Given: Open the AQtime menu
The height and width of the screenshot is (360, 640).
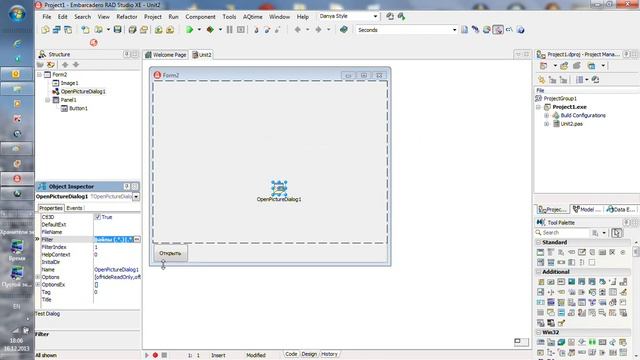Looking at the screenshot, I should pos(253,17).
